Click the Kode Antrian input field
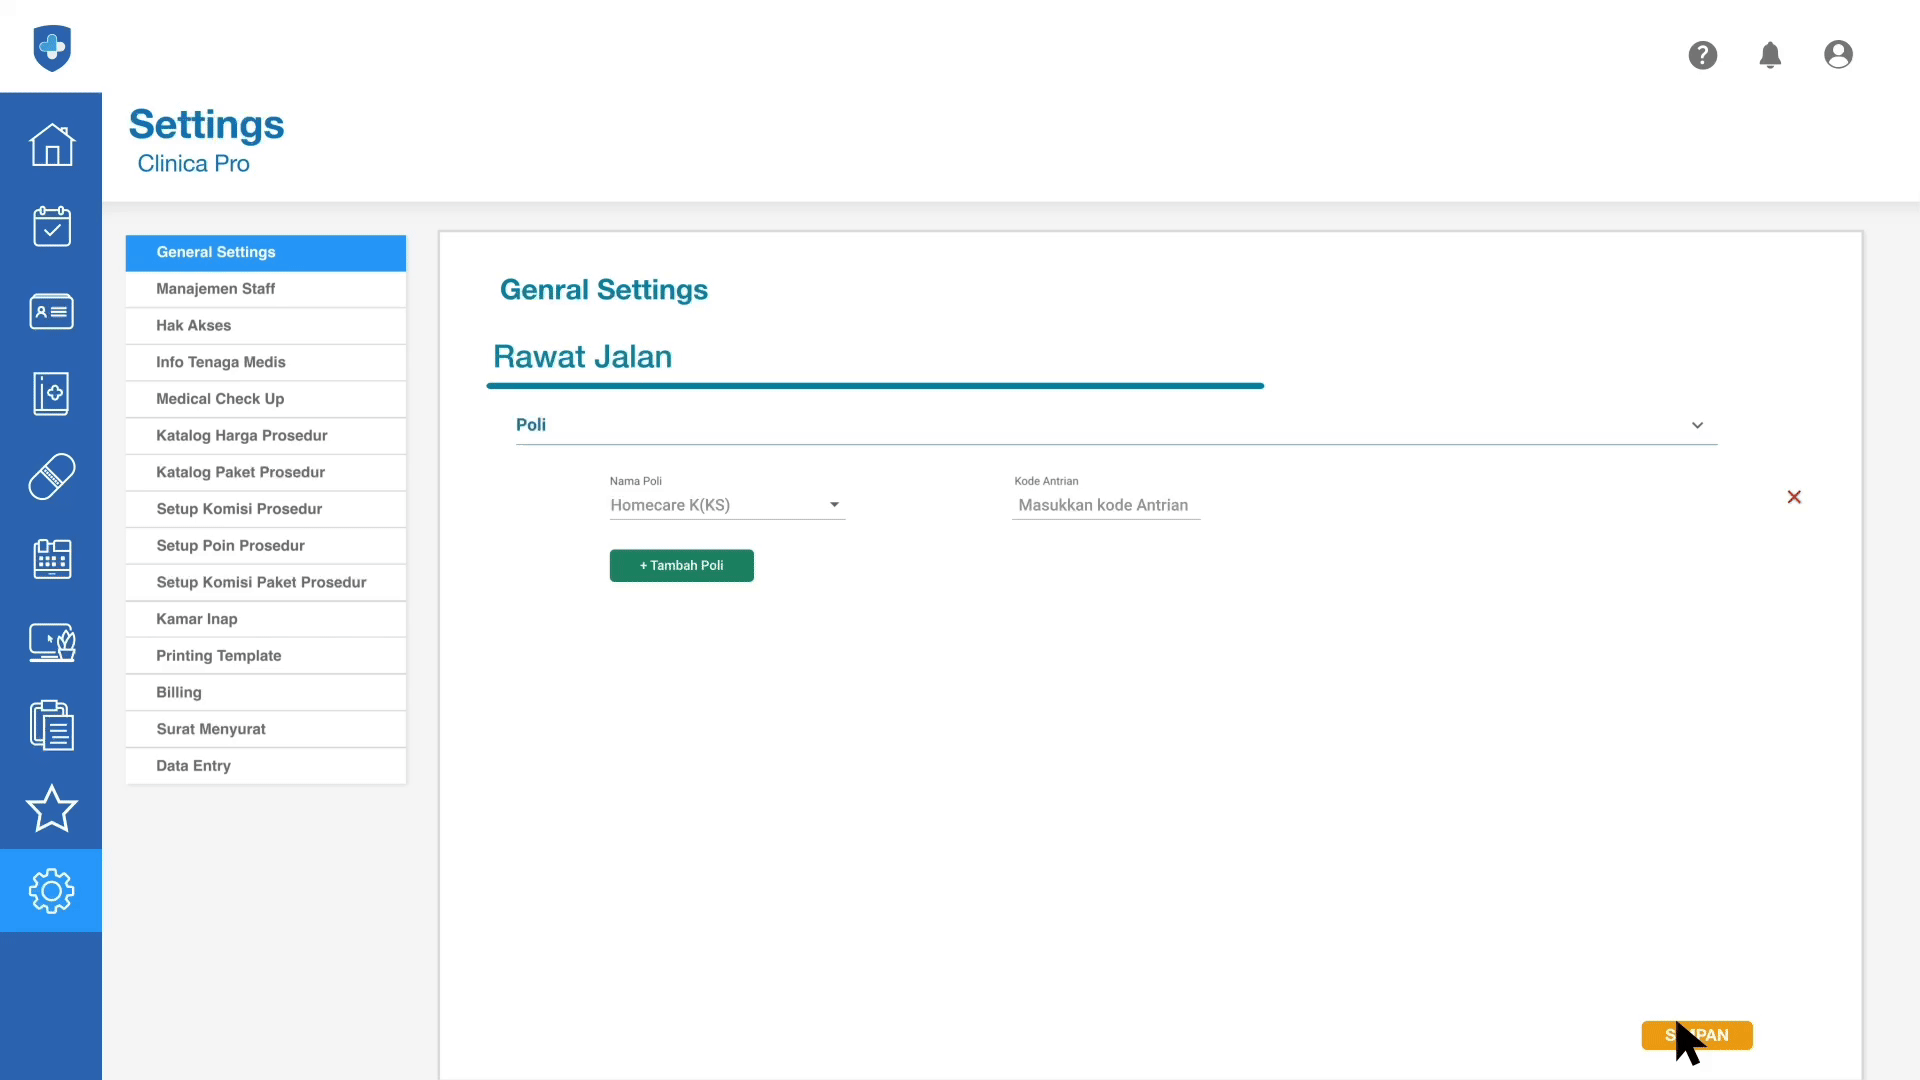The height and width of the screenshot is (1080, 1920). click(1105, 505)
